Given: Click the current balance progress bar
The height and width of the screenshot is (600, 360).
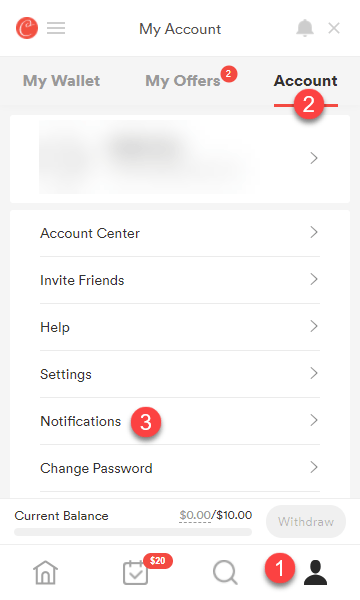Looking at the screenshot, I should coord(133,532).
